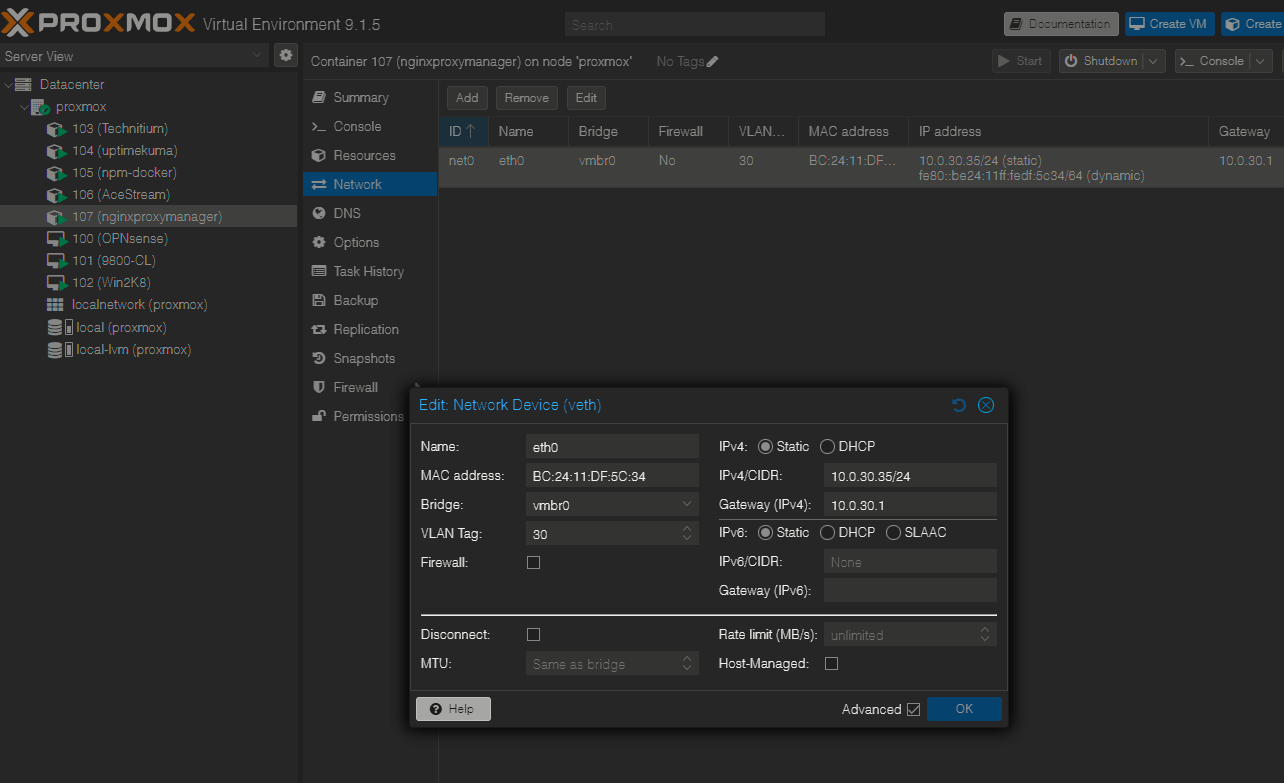Tick the Disconnect checkbox
1284x783 pixels.
click(533, 635)
